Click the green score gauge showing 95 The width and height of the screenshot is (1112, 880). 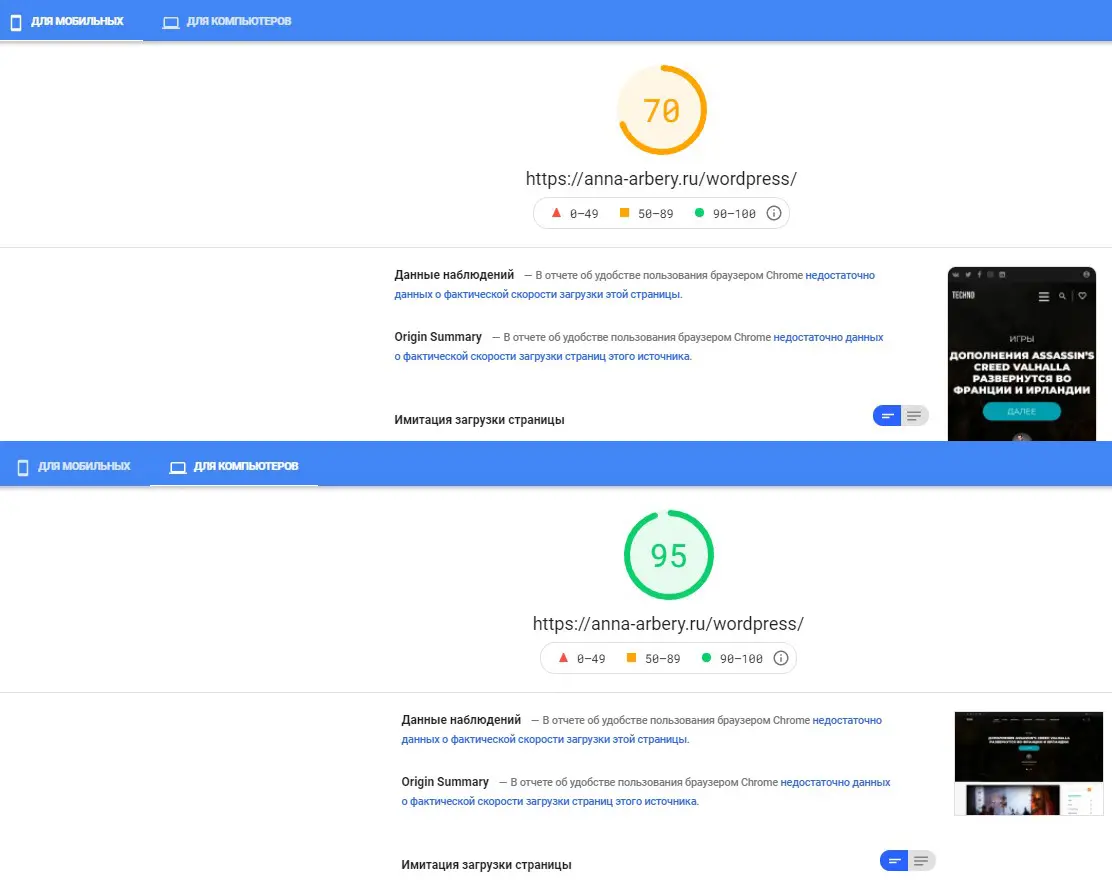[668, 555]
